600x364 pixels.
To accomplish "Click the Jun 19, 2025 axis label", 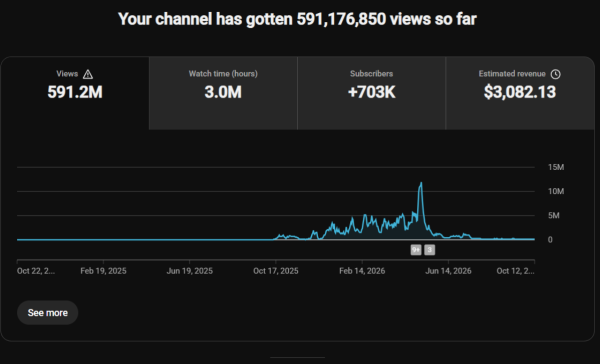I will (x=189, y=271).
